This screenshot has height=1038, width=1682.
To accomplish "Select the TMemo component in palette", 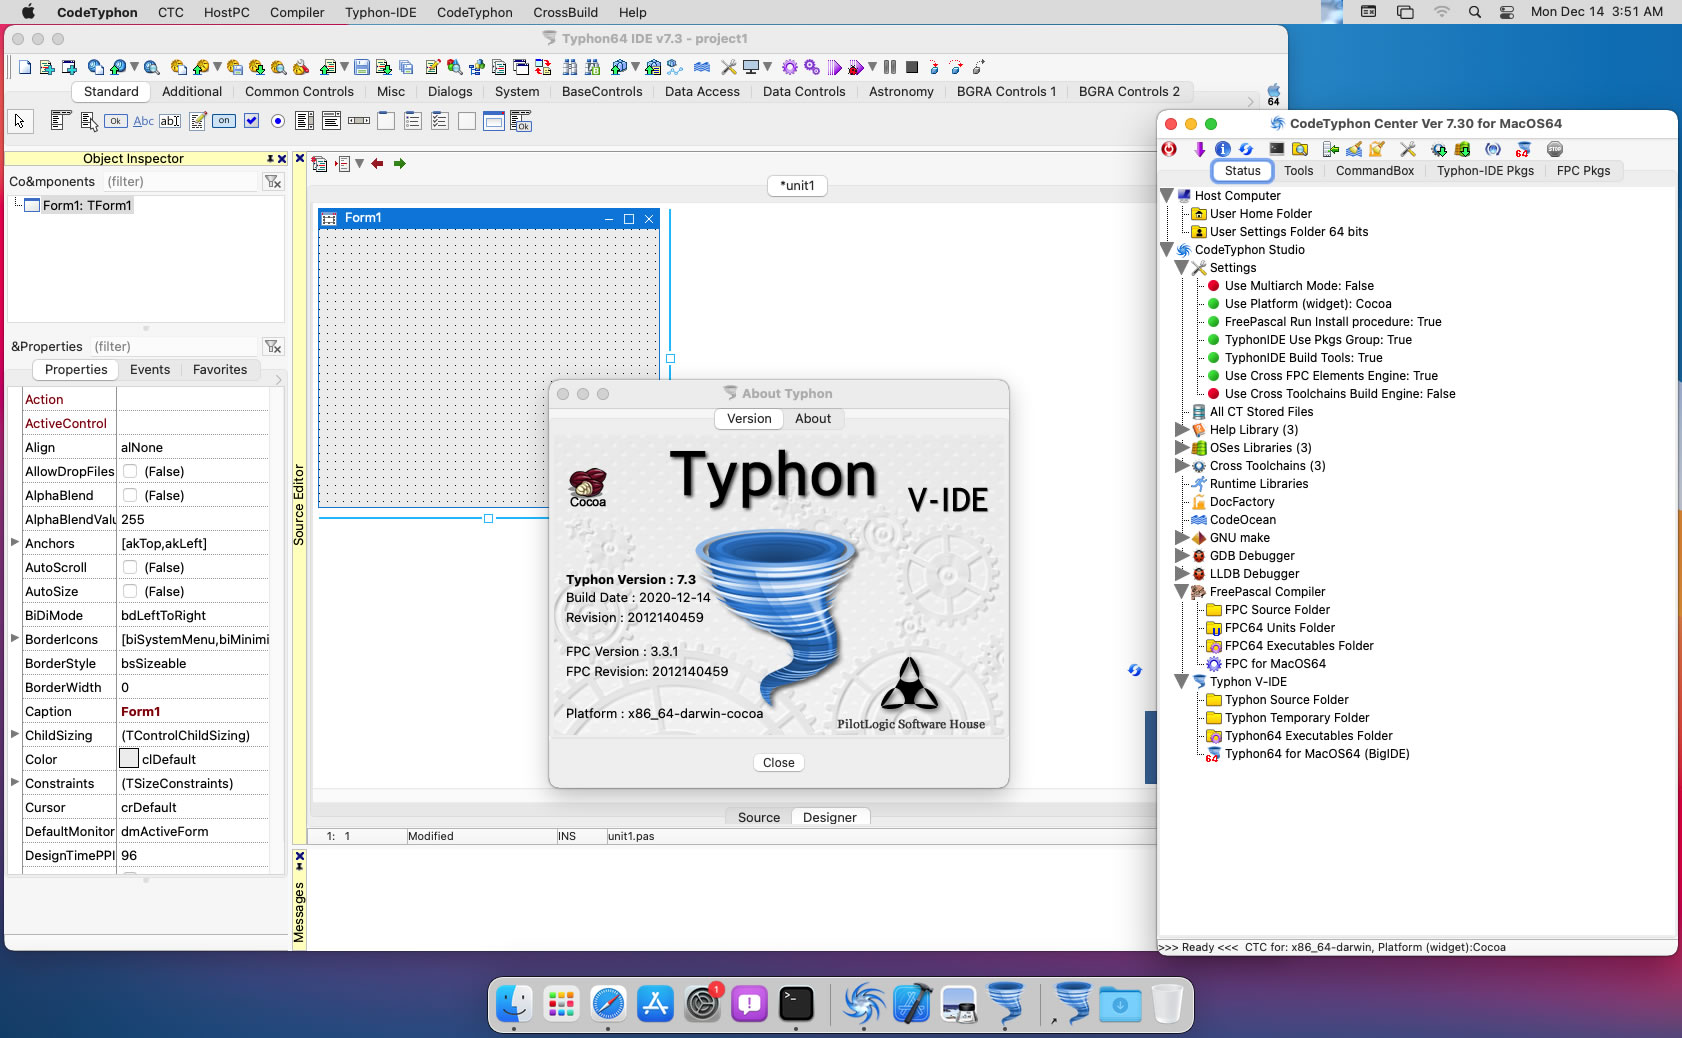I will click(x=198, y=121).
